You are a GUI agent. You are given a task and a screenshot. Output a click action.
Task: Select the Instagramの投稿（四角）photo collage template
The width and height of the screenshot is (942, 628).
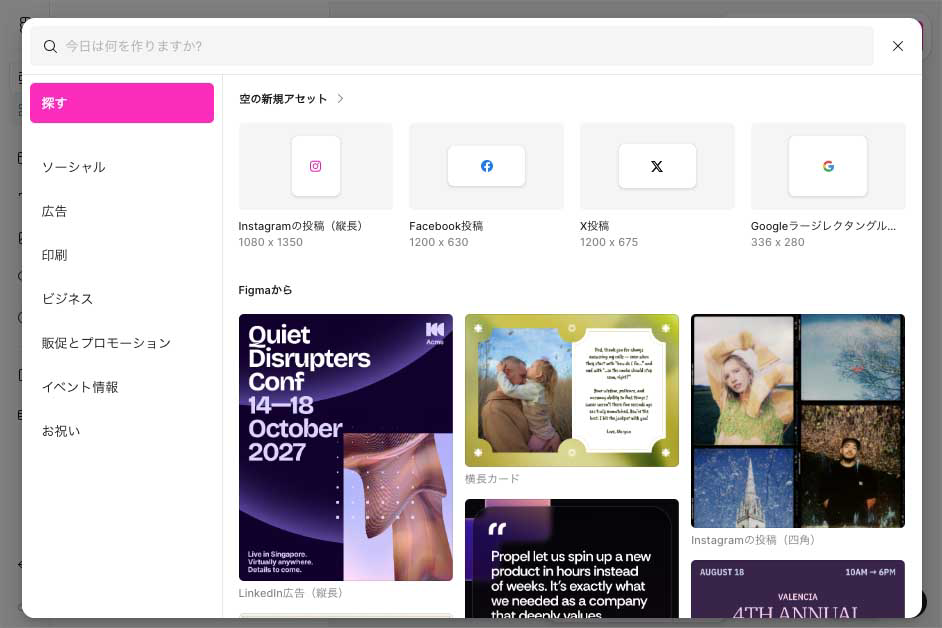click(x=797, y=420)
